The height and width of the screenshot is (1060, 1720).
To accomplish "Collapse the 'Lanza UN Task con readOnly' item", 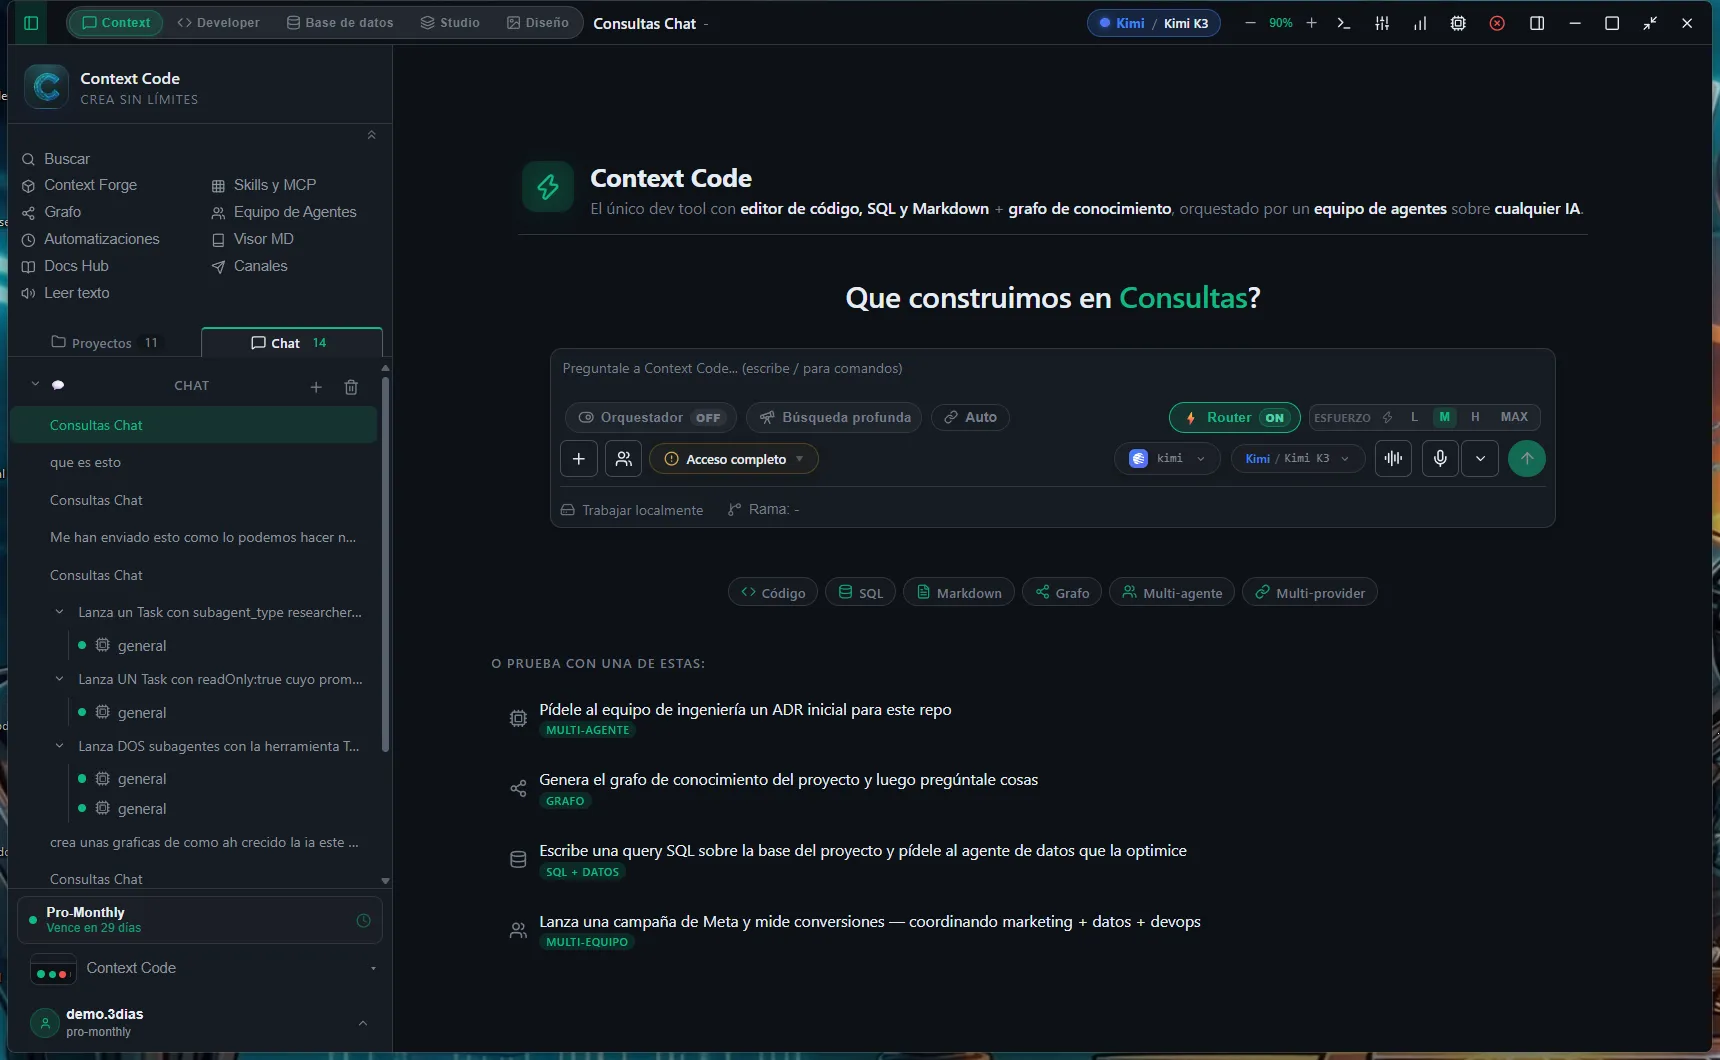I will [x=59, y=679].
